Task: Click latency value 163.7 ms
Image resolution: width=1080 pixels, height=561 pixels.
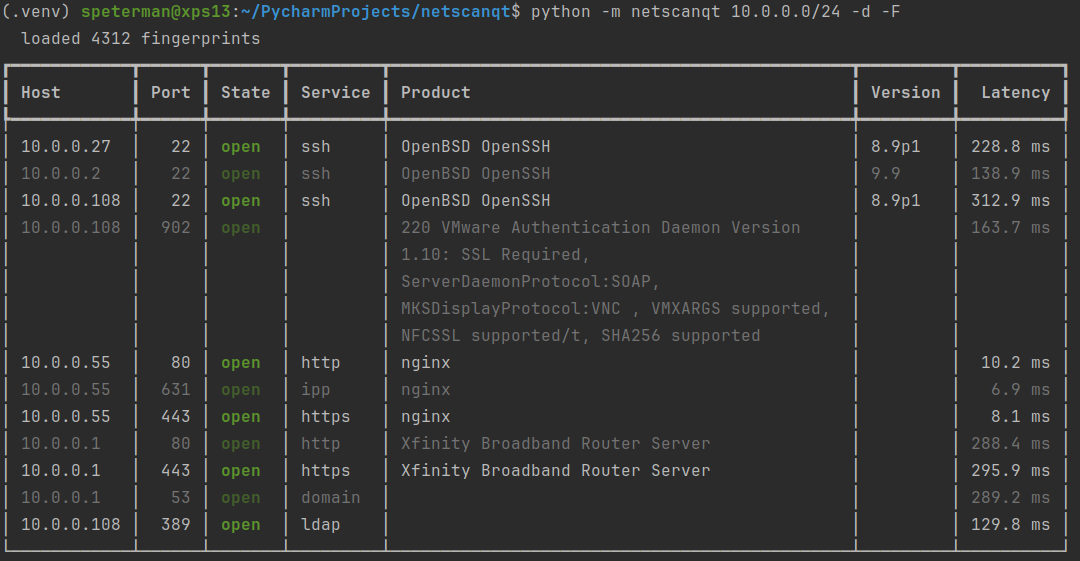Action: coord(1010,227)
